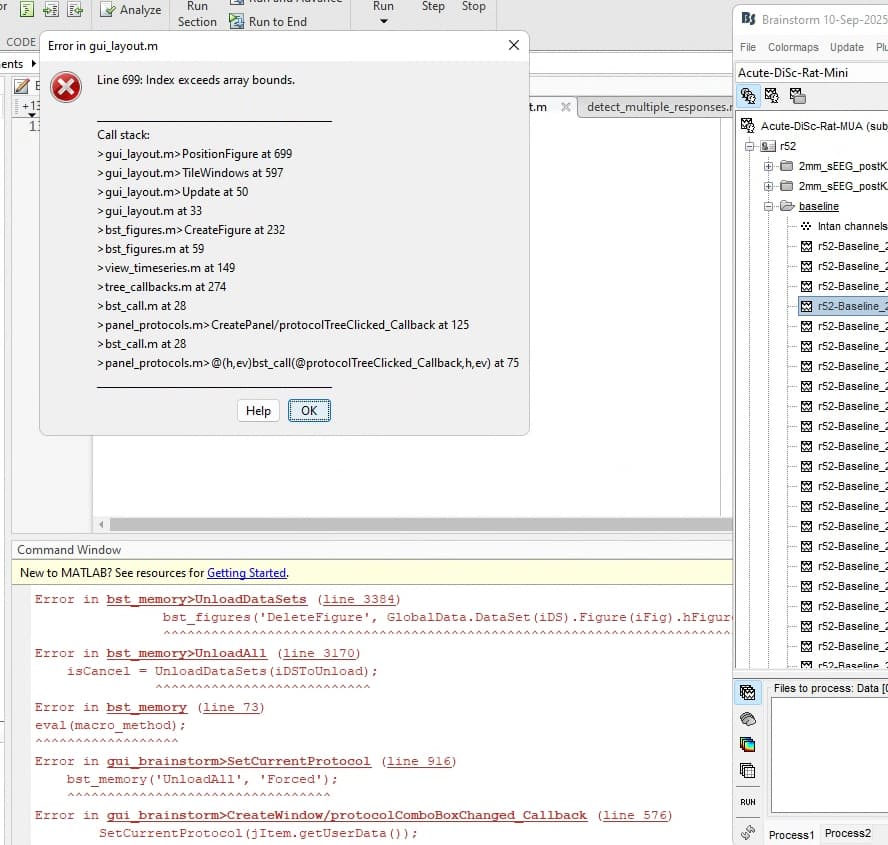Select Intan channels item in tree

pos(851,226)
